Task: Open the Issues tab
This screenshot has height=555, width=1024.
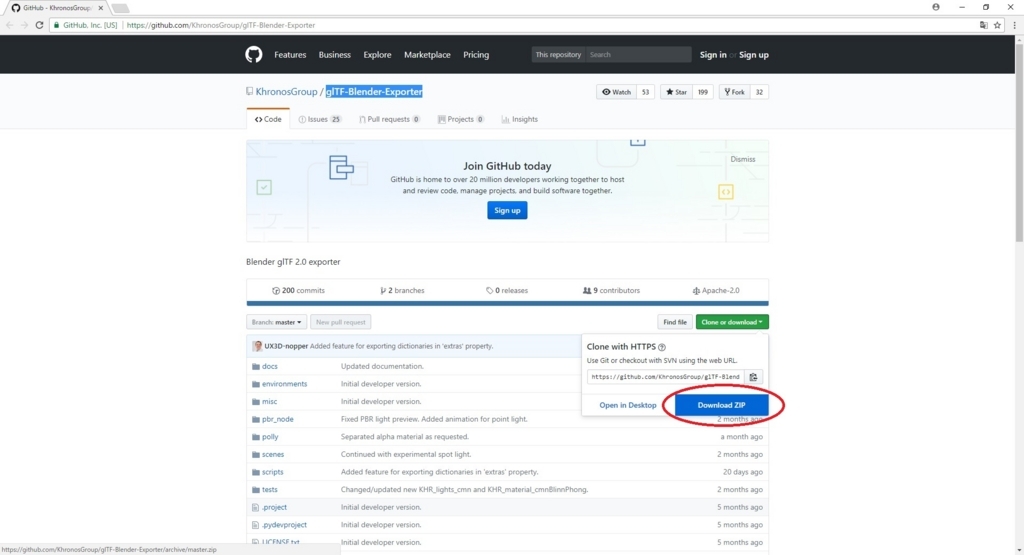Action: point(319,119)
